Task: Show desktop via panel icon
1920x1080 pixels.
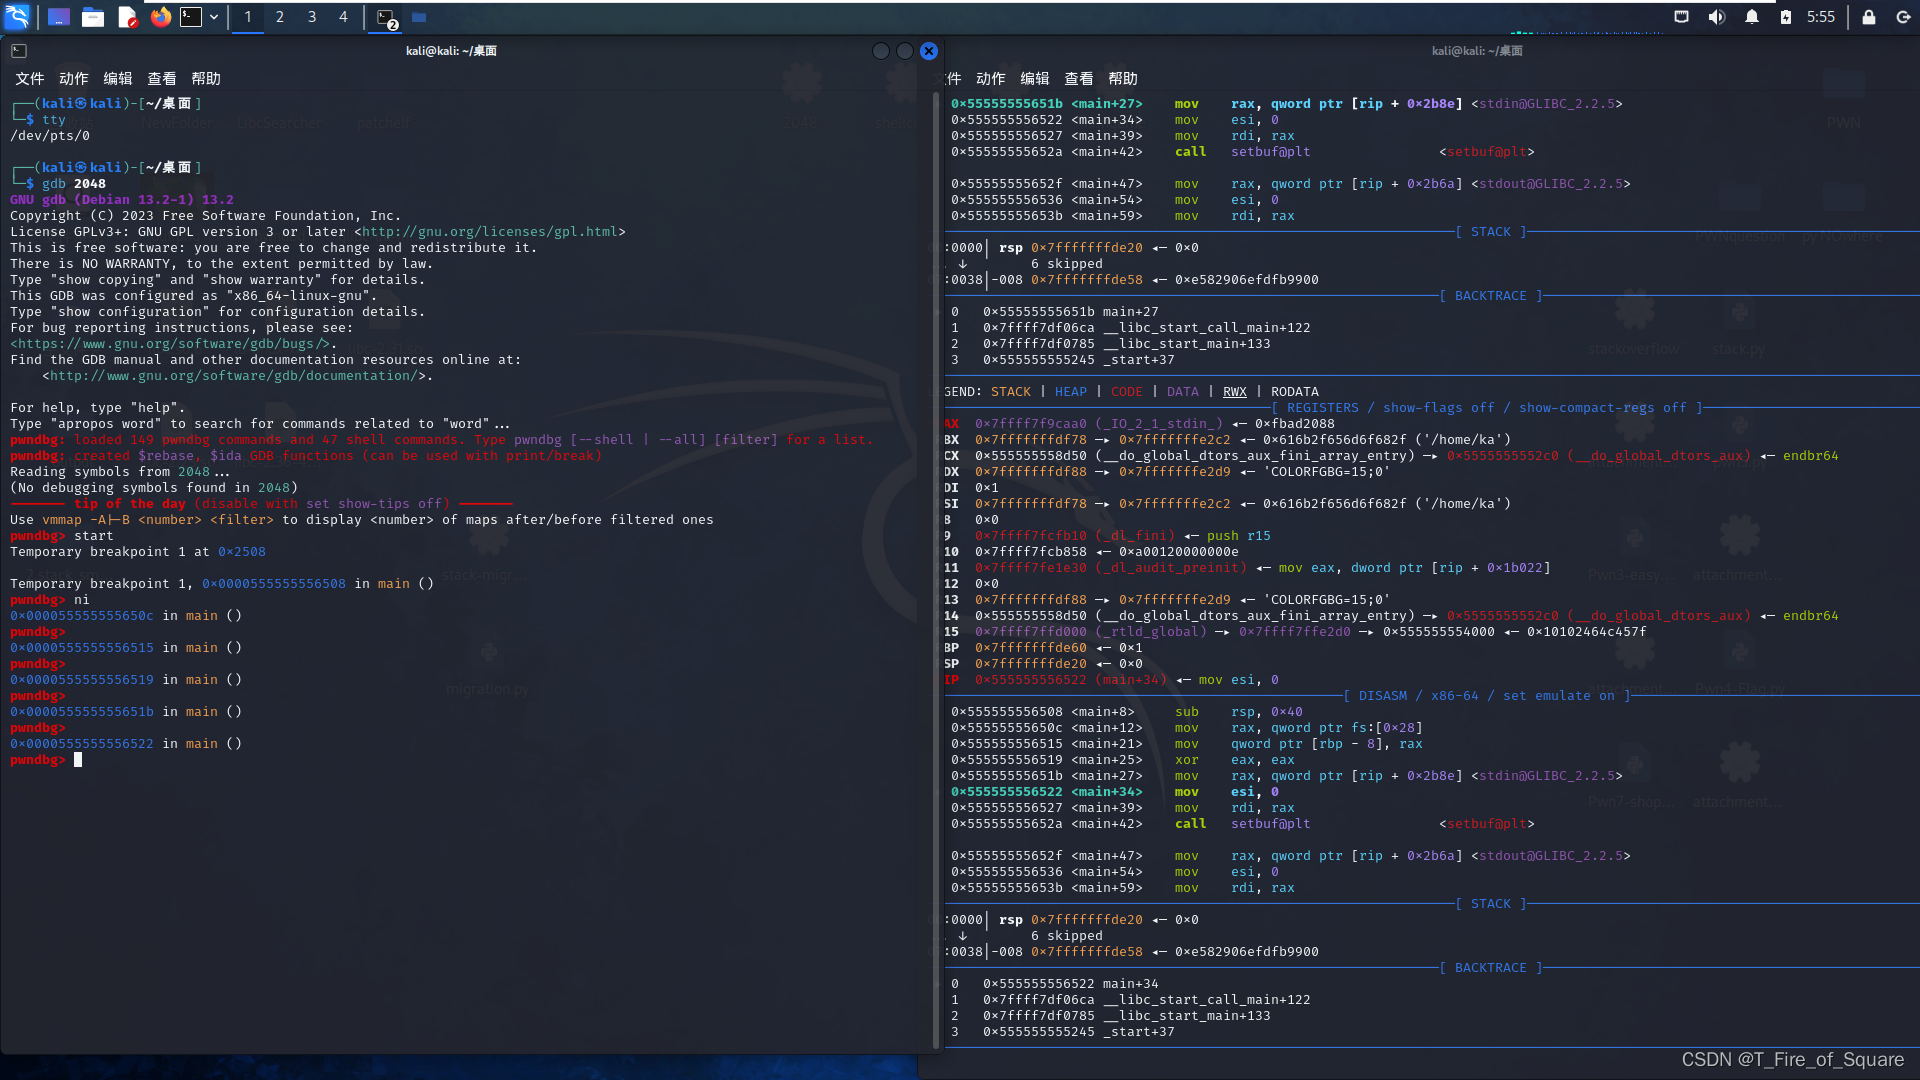Action: coord(59,17)
